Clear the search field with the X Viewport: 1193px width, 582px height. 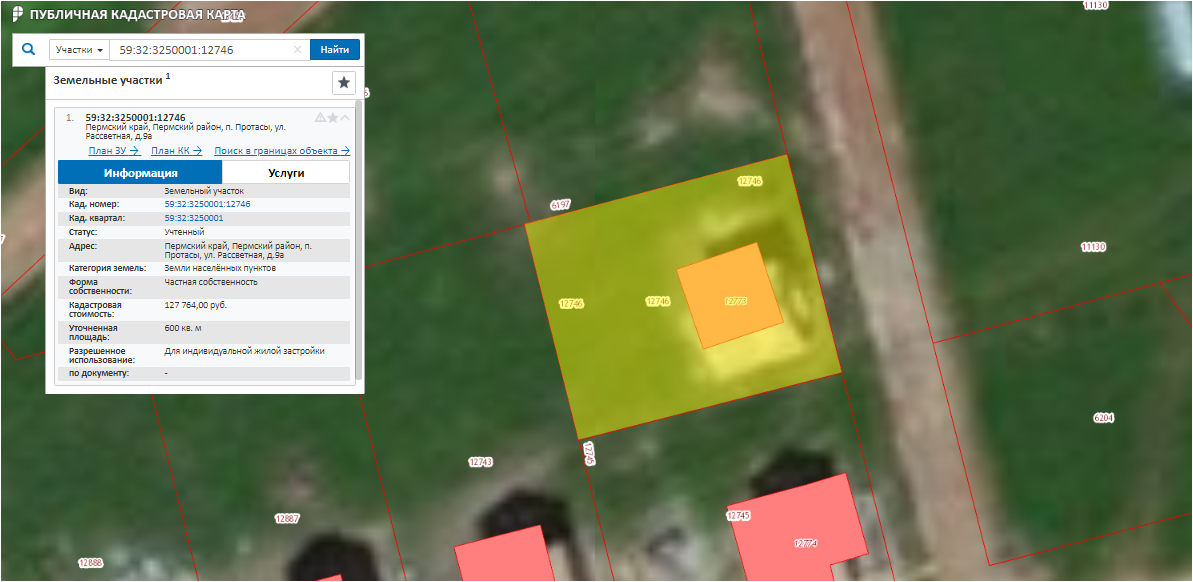click(297, 50)
